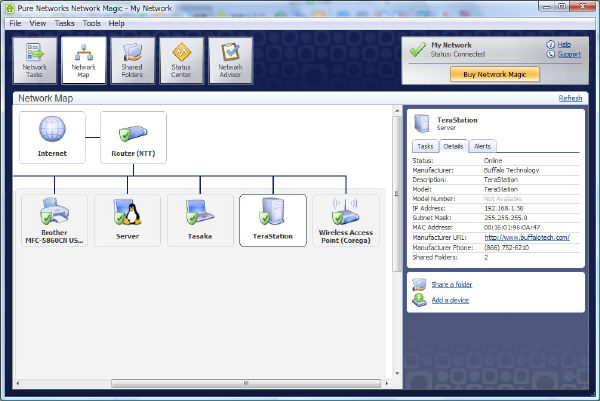This screenshot has height=401, width=600.
Task: Open the Tools menu
Action: pos(92,23)
